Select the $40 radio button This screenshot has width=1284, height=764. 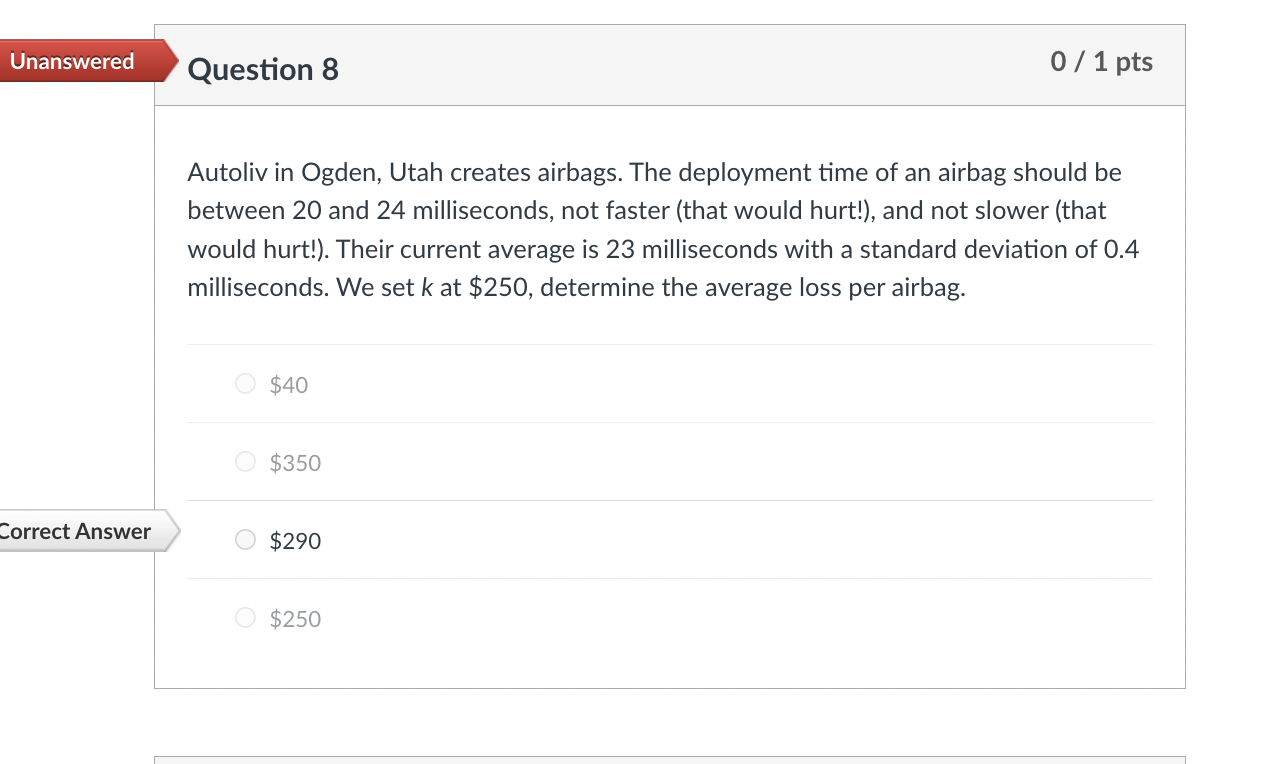(245, 384)
